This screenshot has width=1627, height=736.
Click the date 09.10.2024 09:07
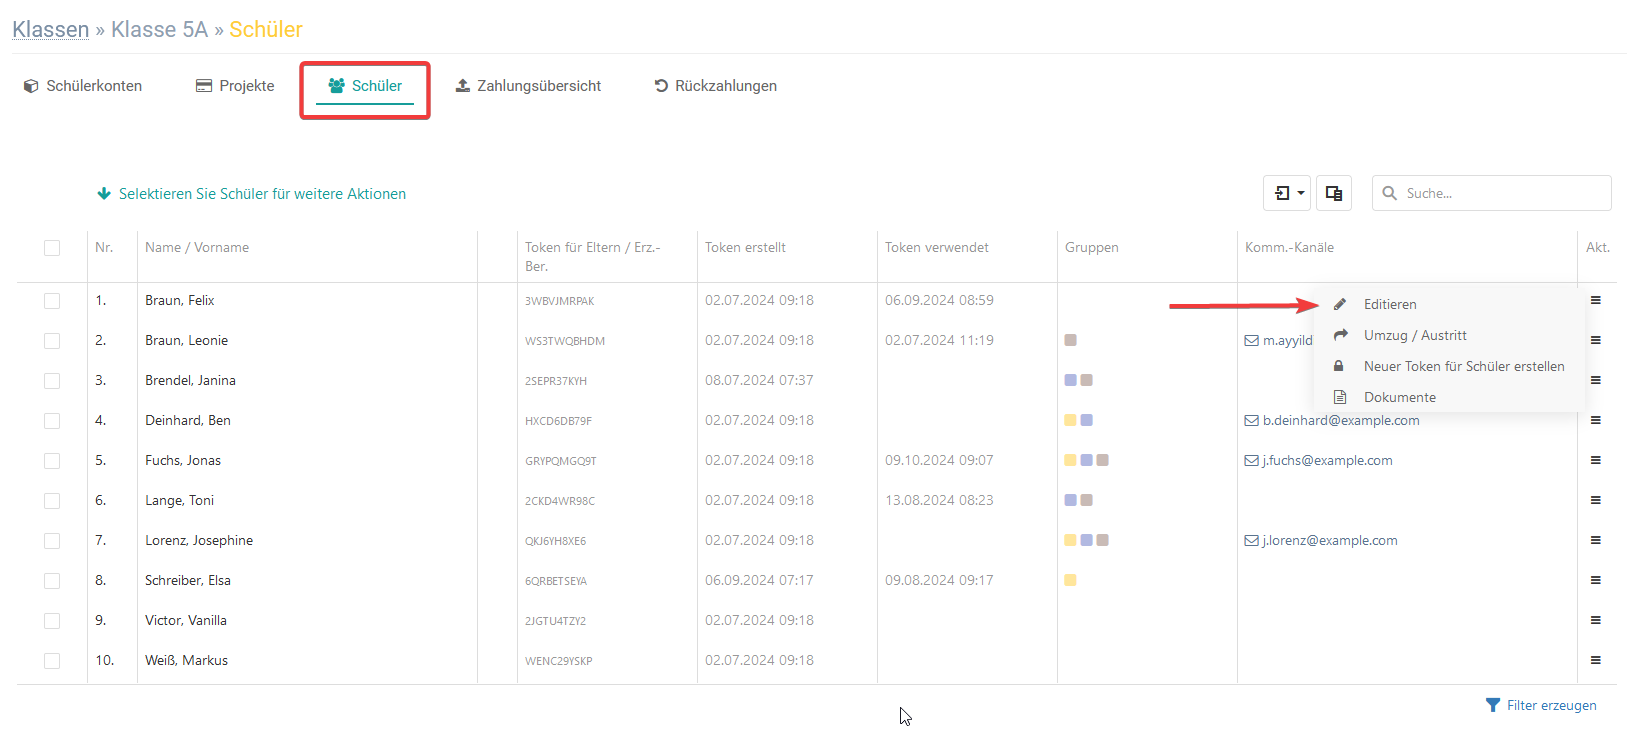(x=939, y=460)
